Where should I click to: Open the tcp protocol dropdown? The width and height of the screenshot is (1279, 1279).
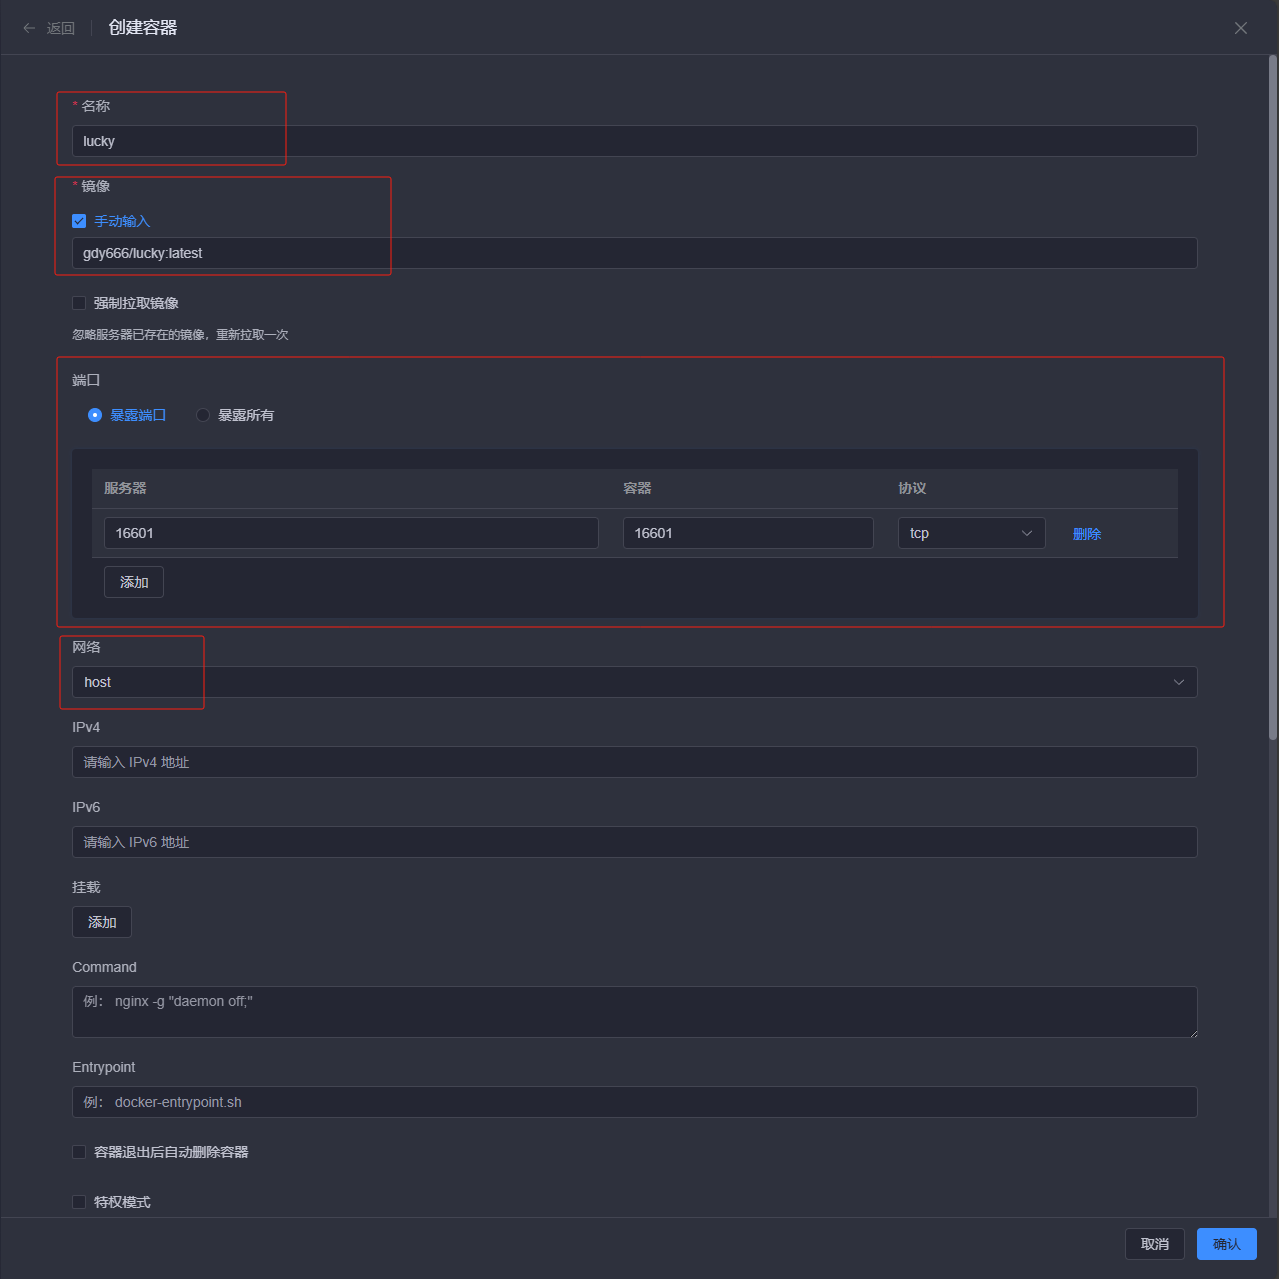point(970,533)
